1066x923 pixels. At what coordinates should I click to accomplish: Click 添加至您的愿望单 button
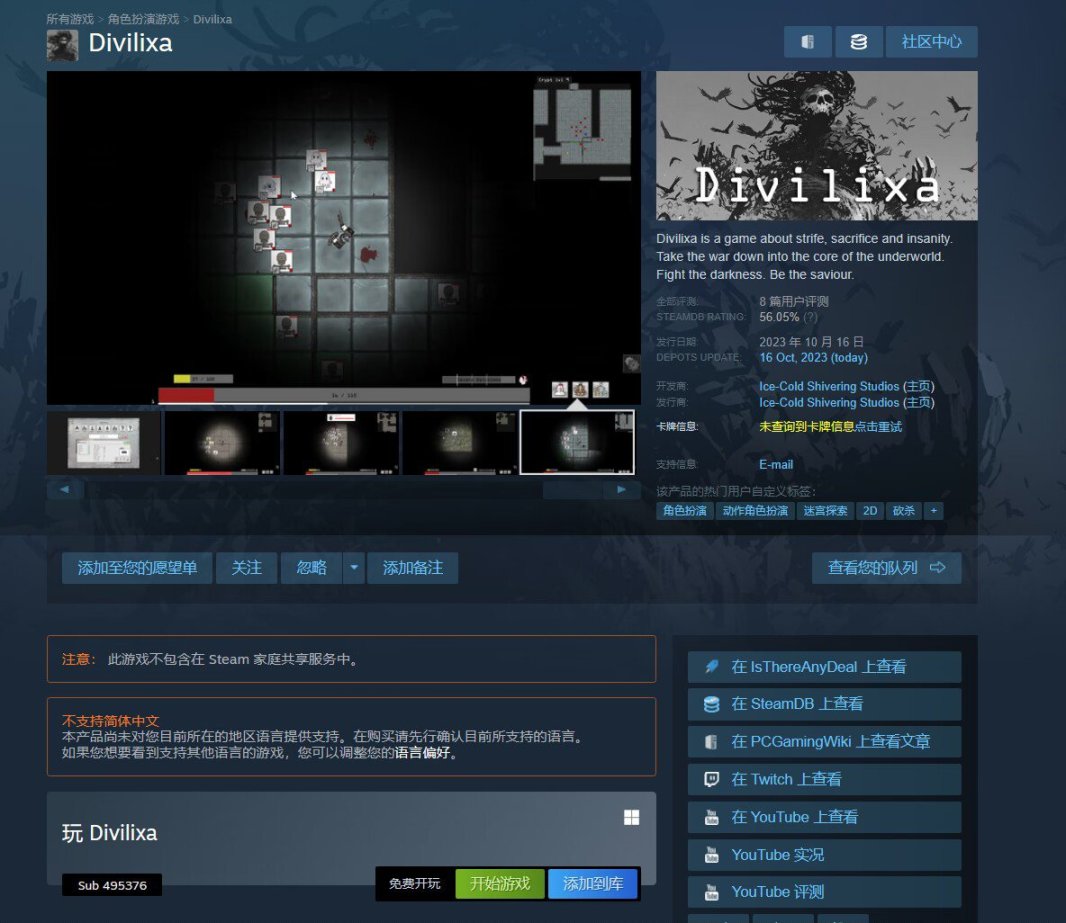click(137, 568)
